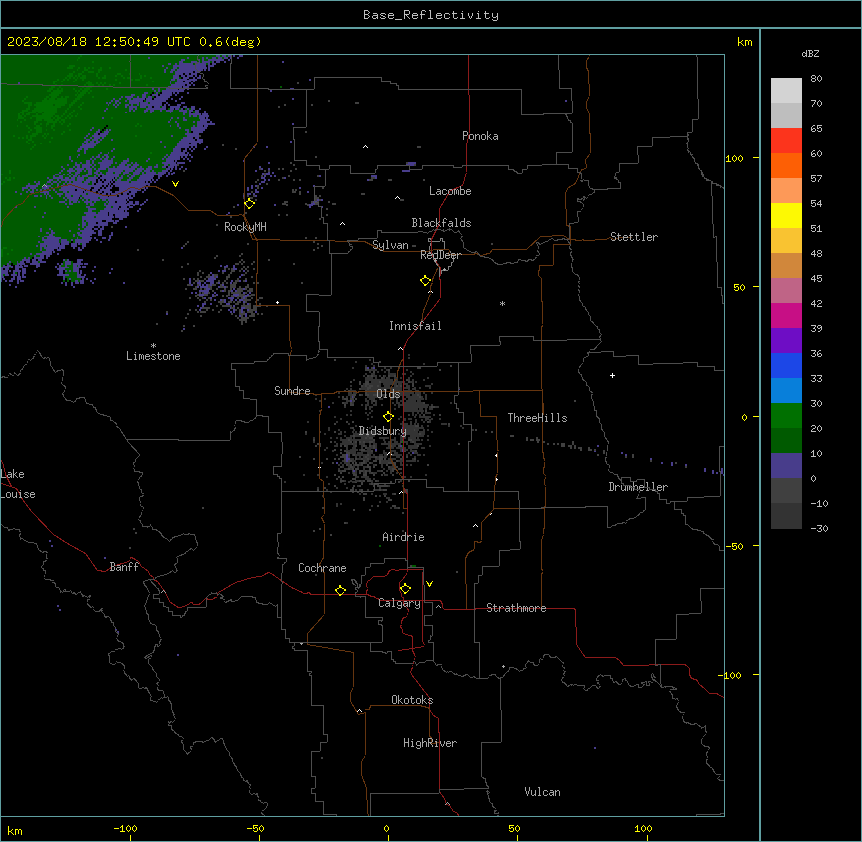Click the Vulcan label
The image size is (862, 842).
542,792
